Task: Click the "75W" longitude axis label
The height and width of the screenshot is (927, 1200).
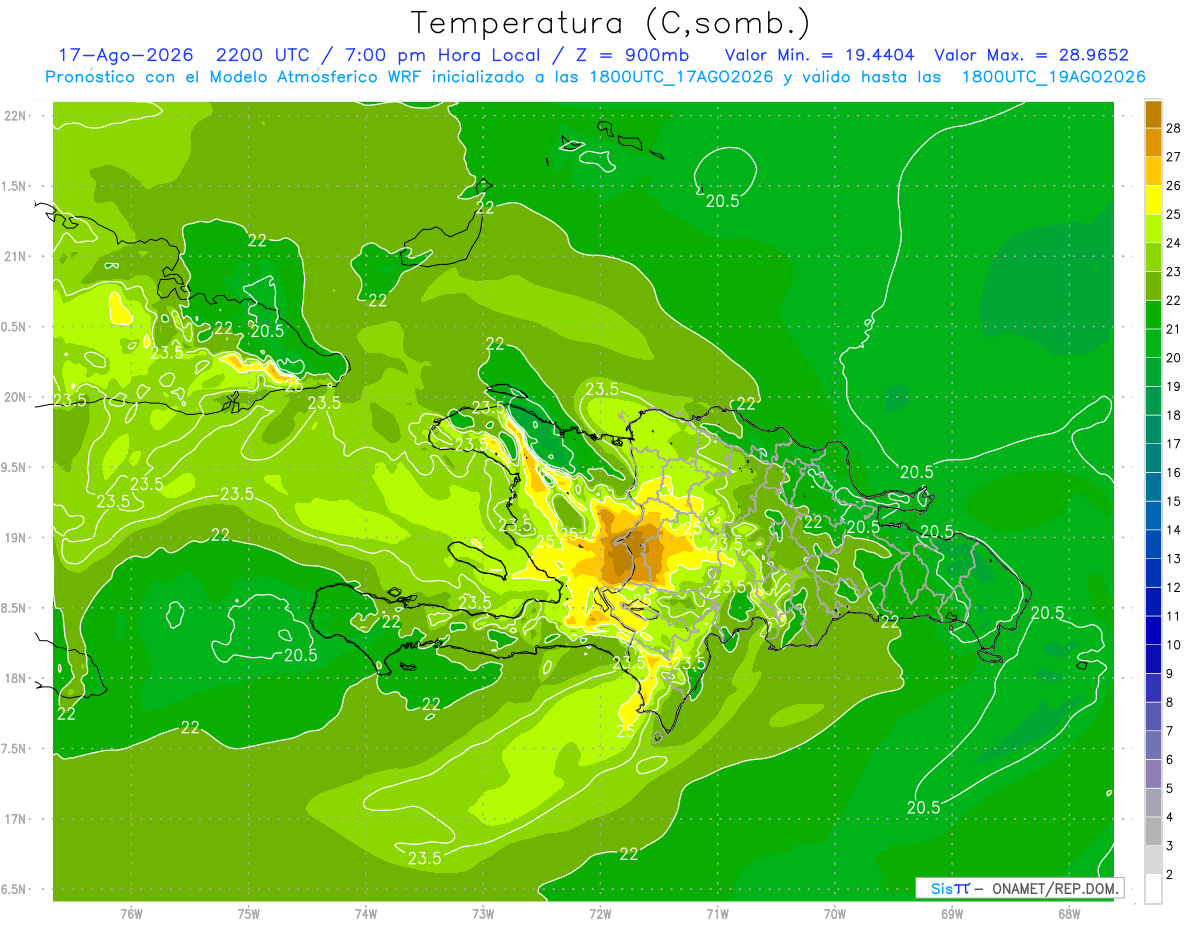Action: 249,914
